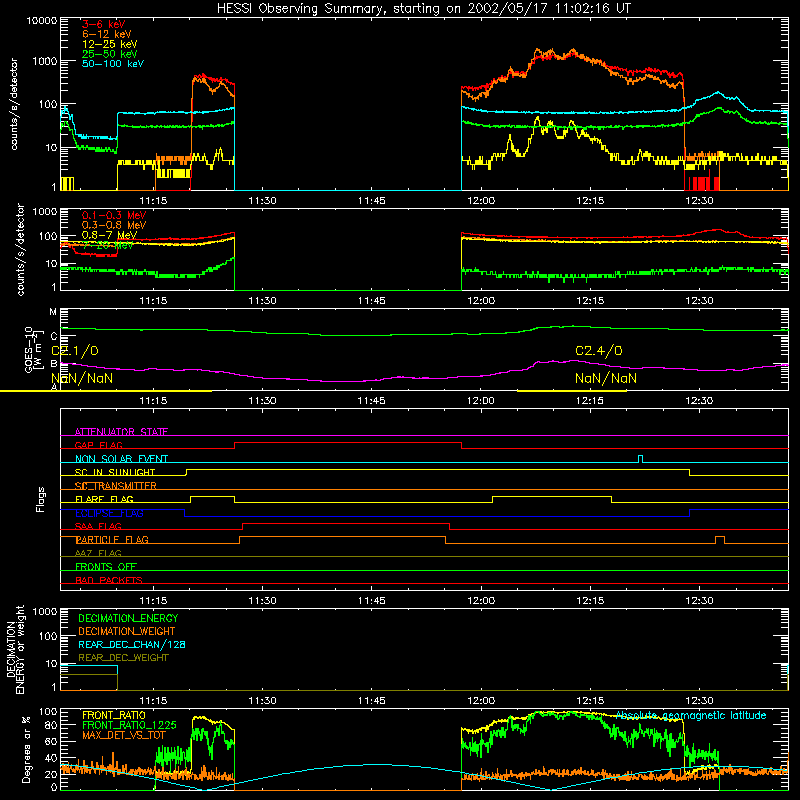Select the SAA_FLAG label
Image resolution: width=800 pixels, height=800 pixels.
pyautogui.click(x=98, y=526)
